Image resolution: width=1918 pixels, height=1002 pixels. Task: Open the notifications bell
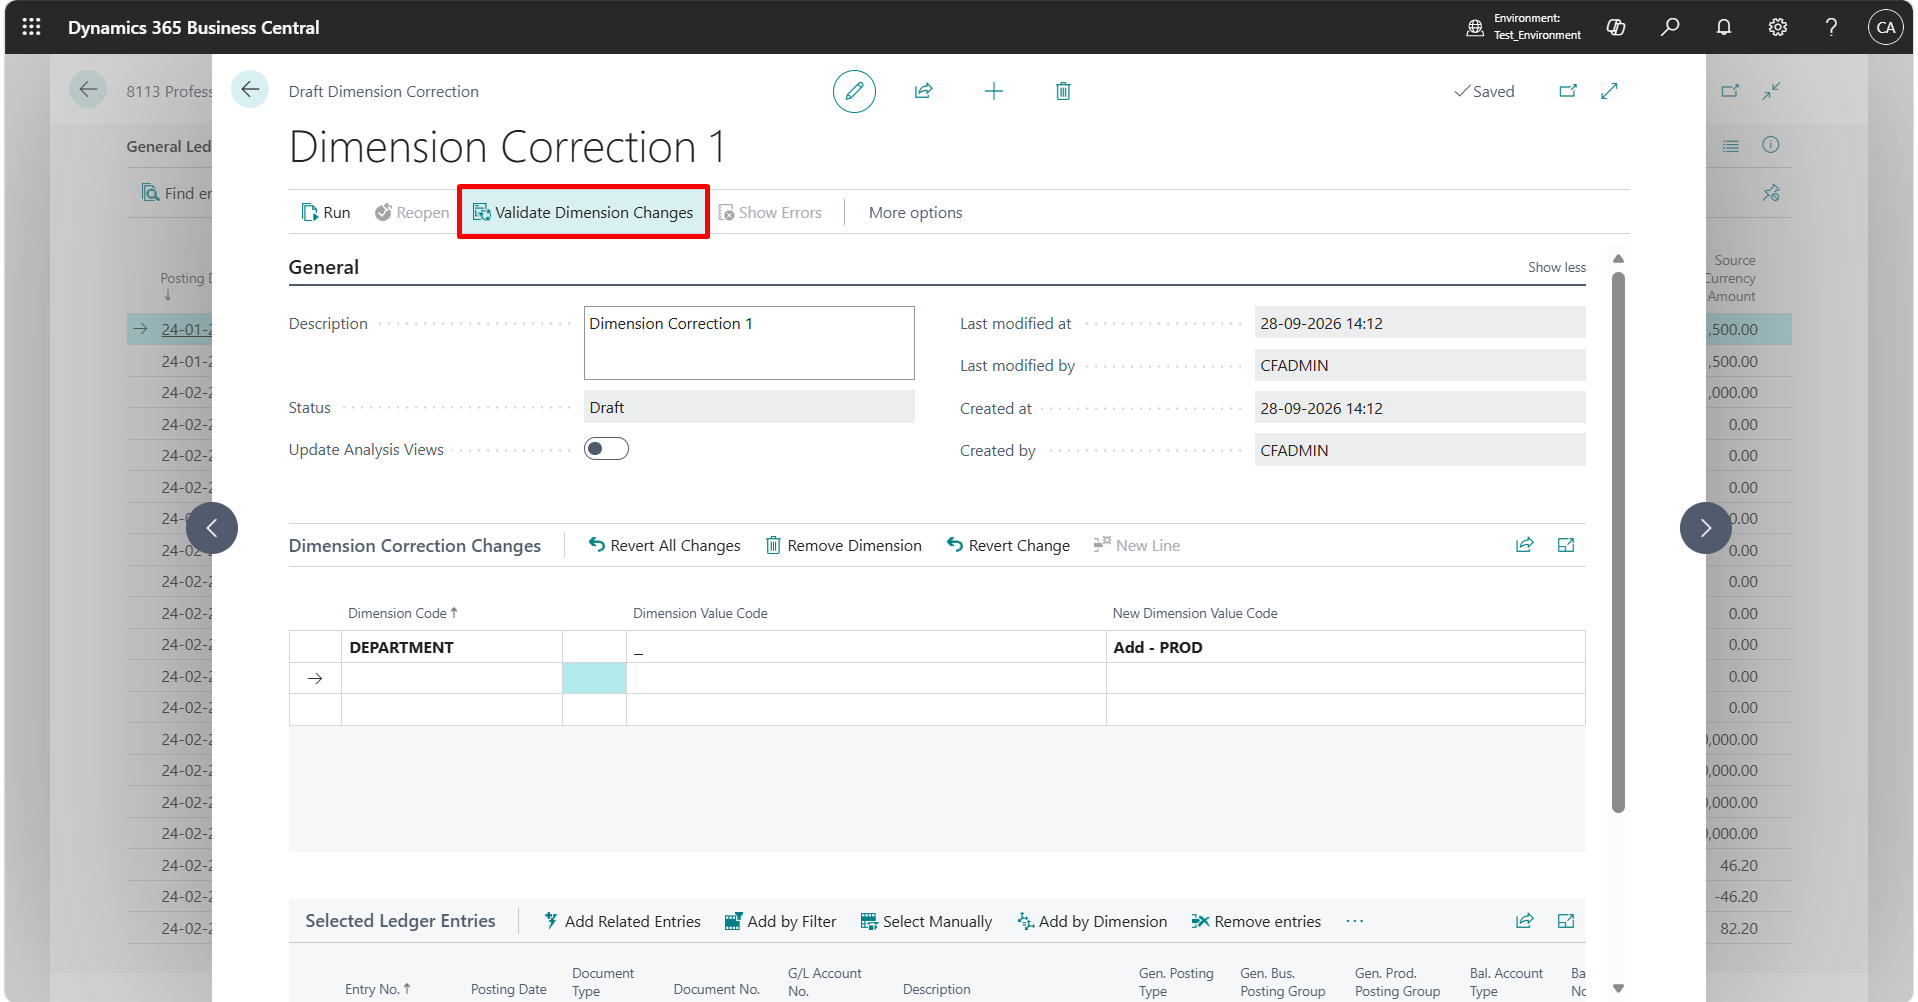[x=1724, y=27]
